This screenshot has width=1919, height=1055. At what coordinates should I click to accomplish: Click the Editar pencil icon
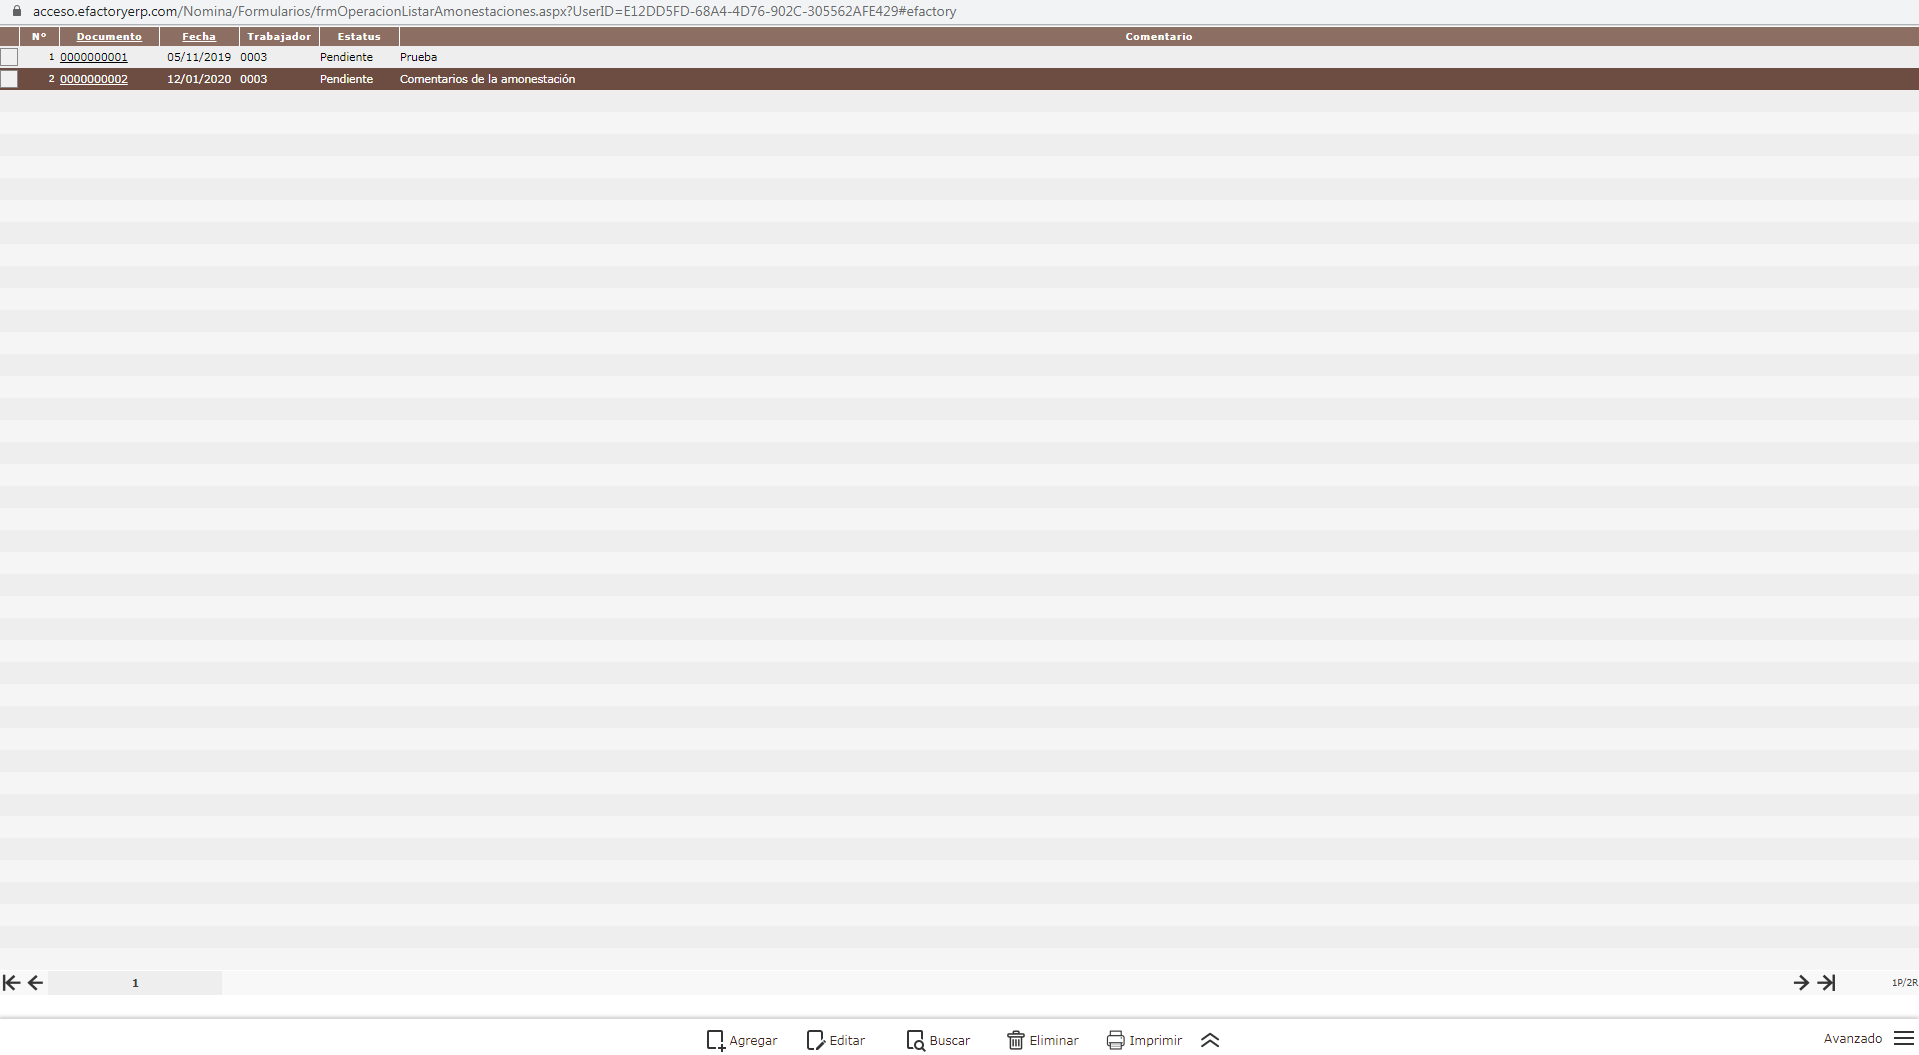tap(815, 1040)
